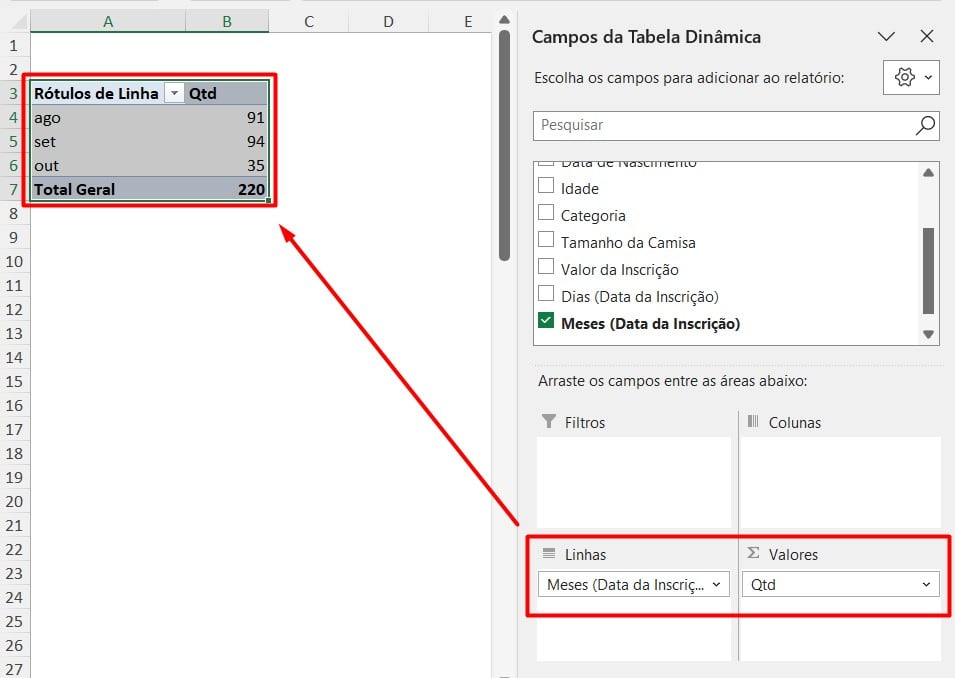Click the search magnifier icon in Pesquisar
Viewport: 955px width, 678px height.
pos(925,126)
